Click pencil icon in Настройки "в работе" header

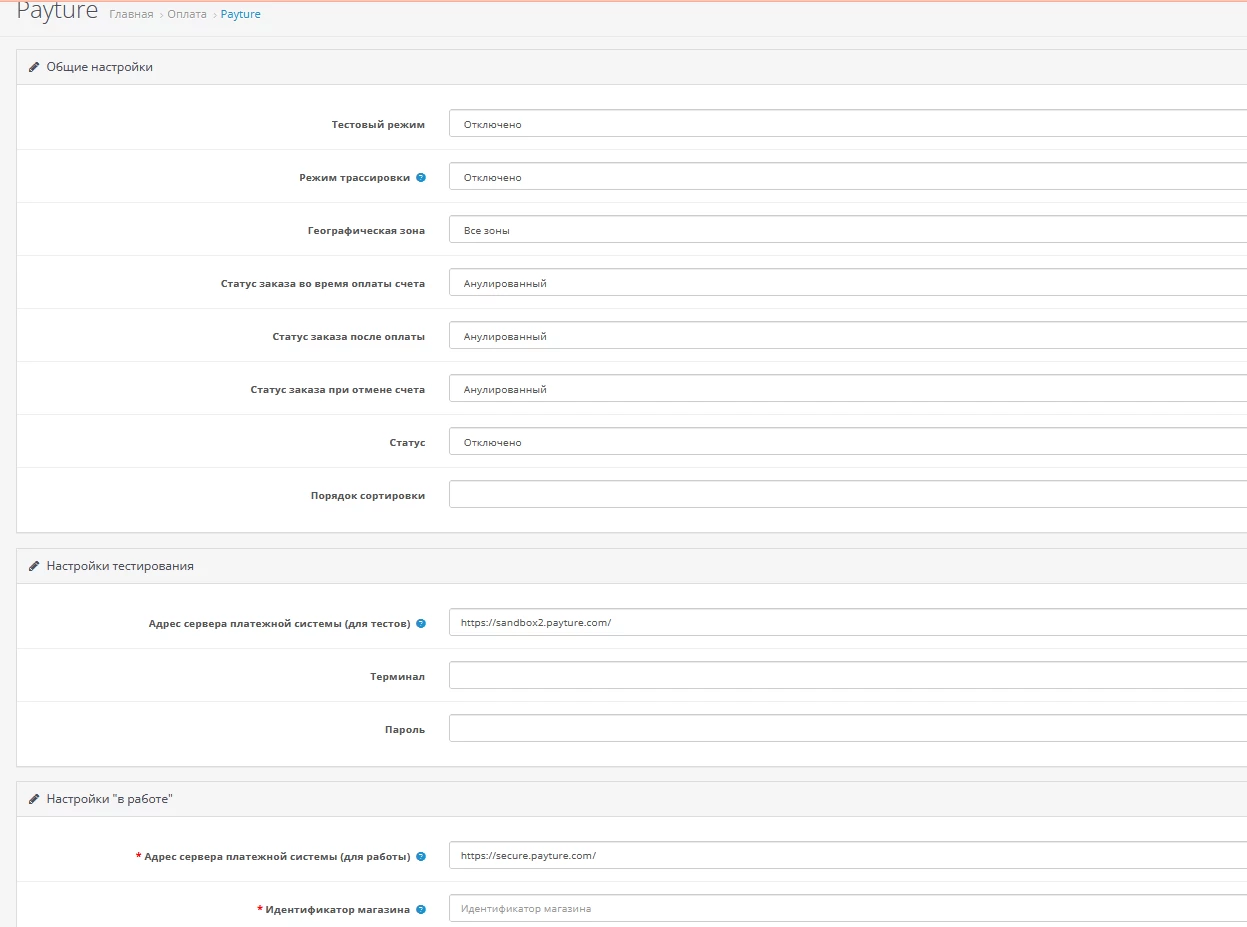point(34,799)
